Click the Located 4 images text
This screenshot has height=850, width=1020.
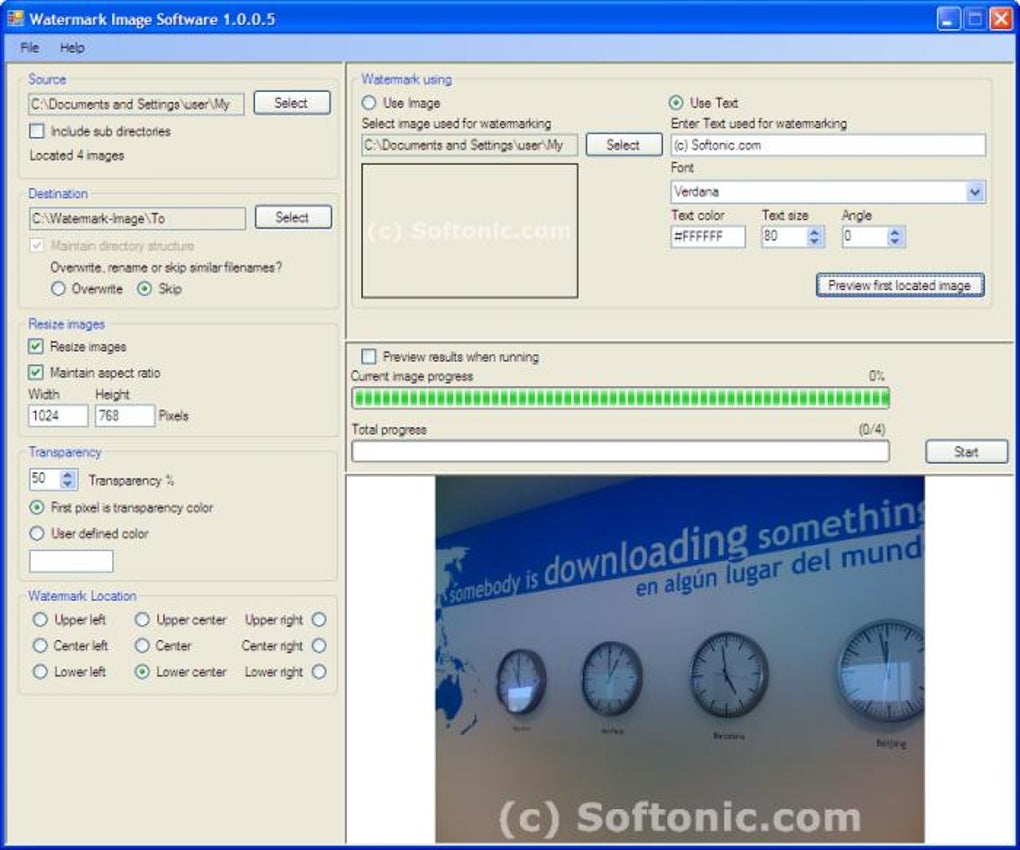[77, 155]
